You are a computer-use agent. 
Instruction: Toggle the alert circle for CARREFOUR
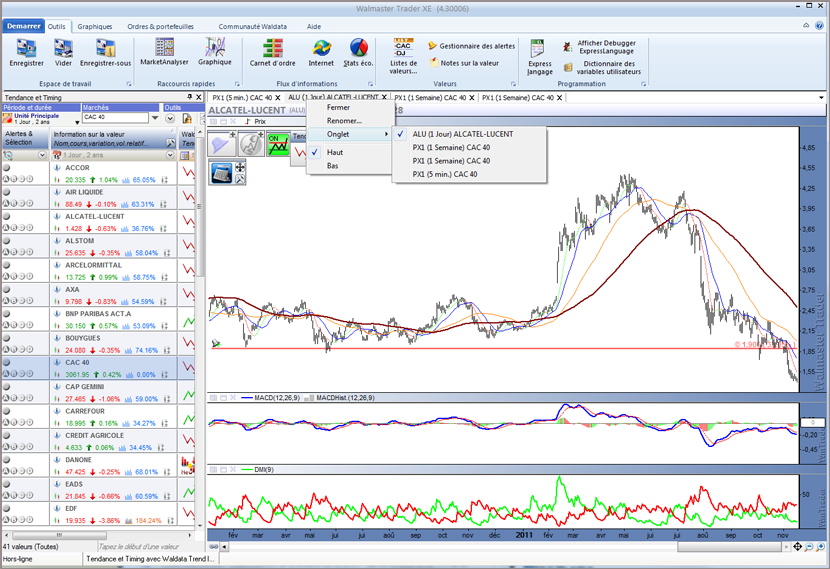(x=7, y=411)
